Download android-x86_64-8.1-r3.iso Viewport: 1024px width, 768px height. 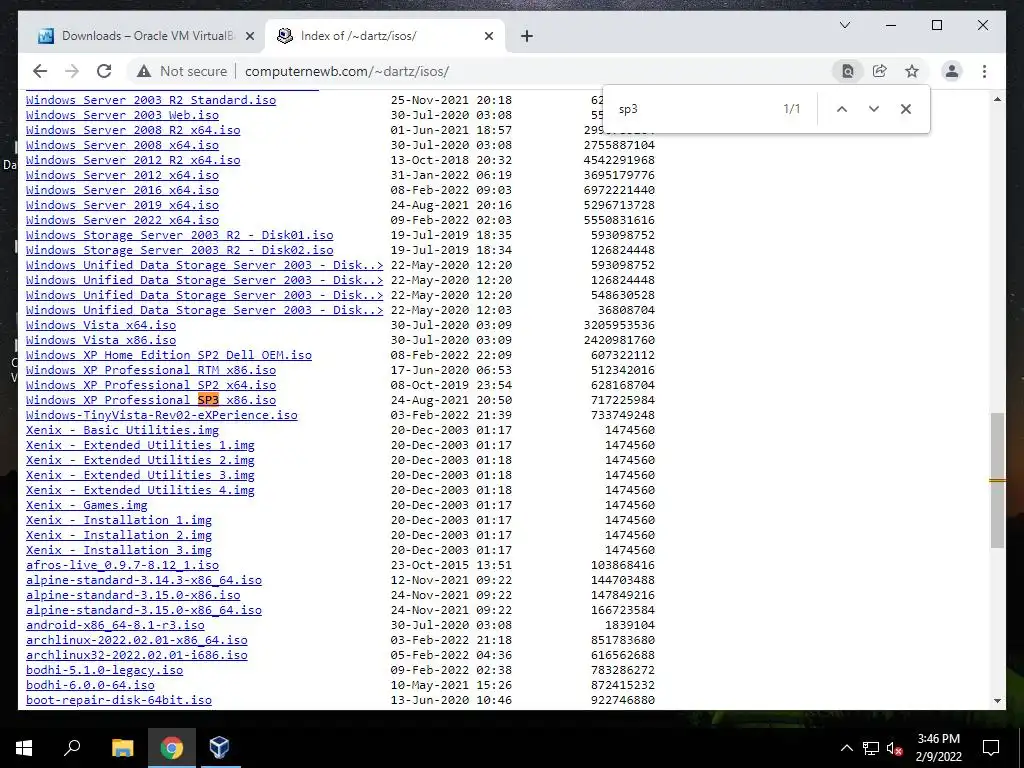tap(115, 626)
